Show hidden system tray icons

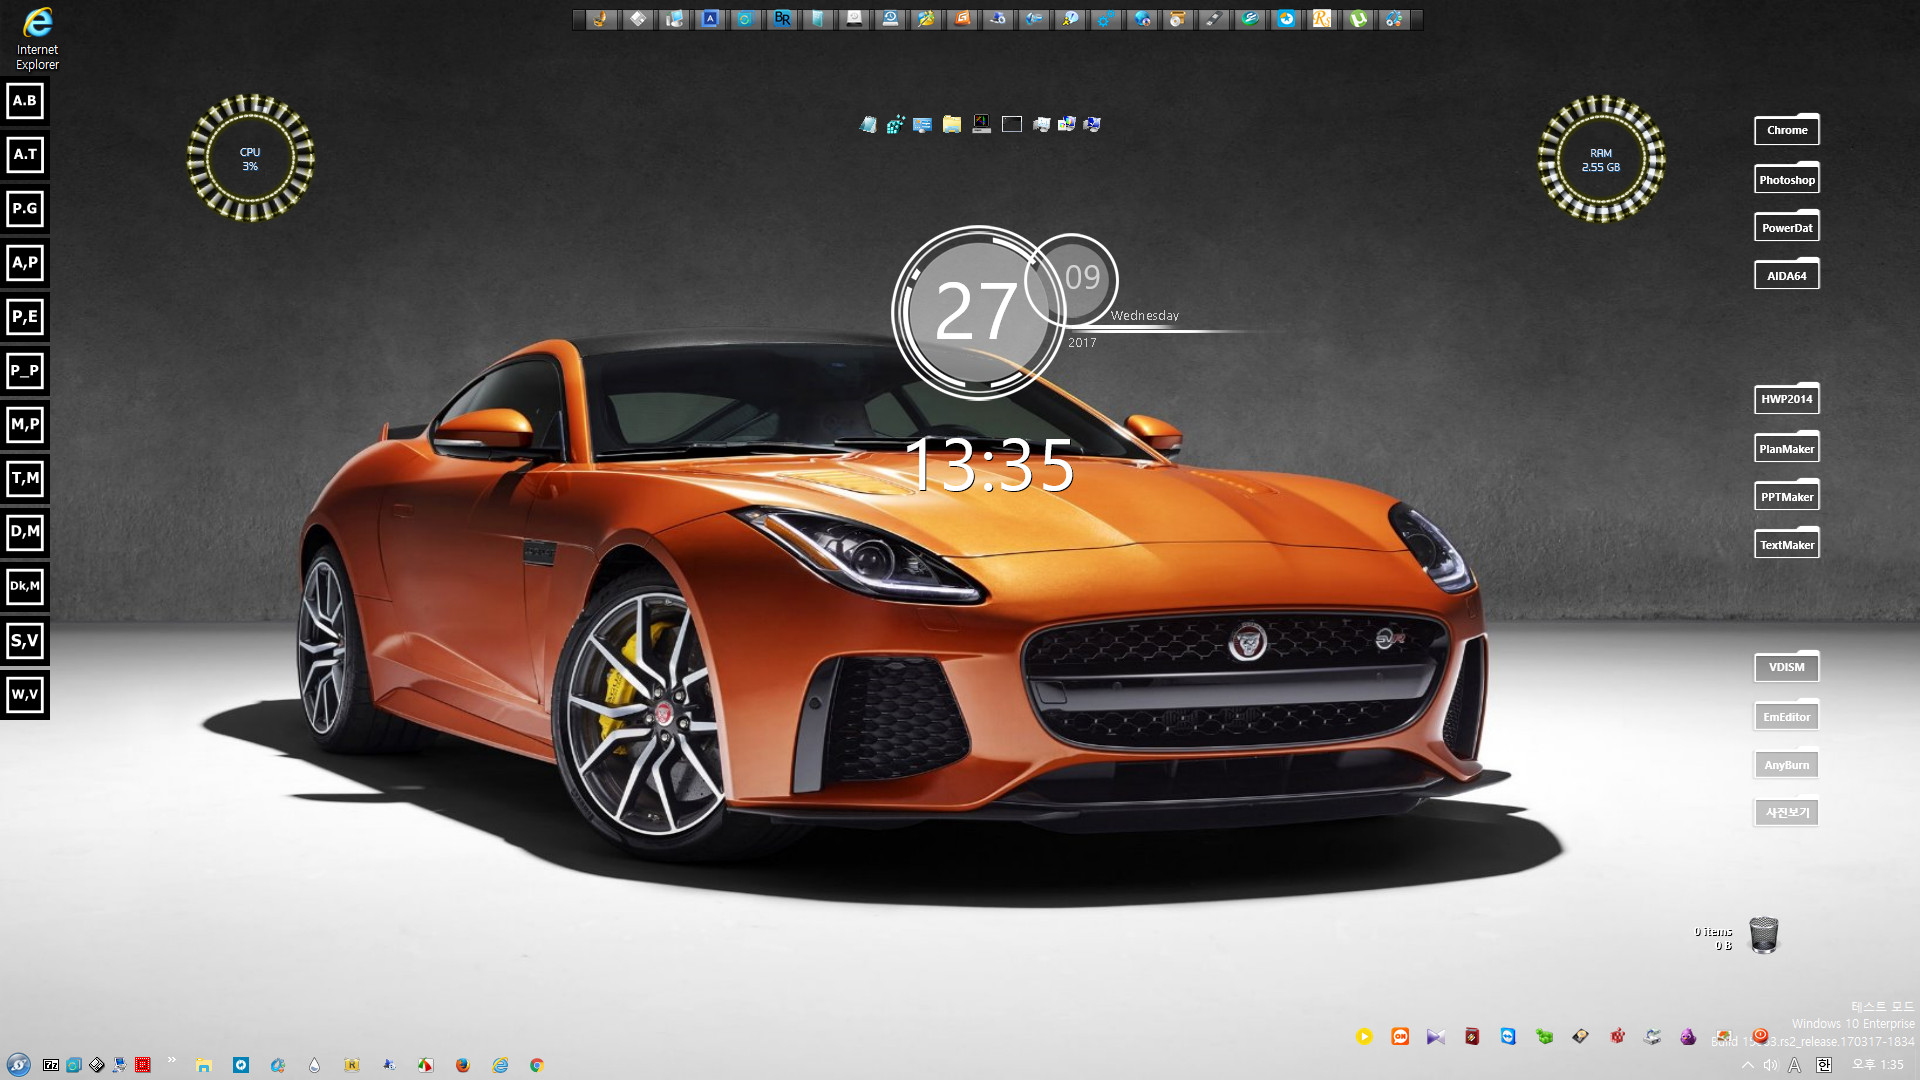coord(1748,1065)
